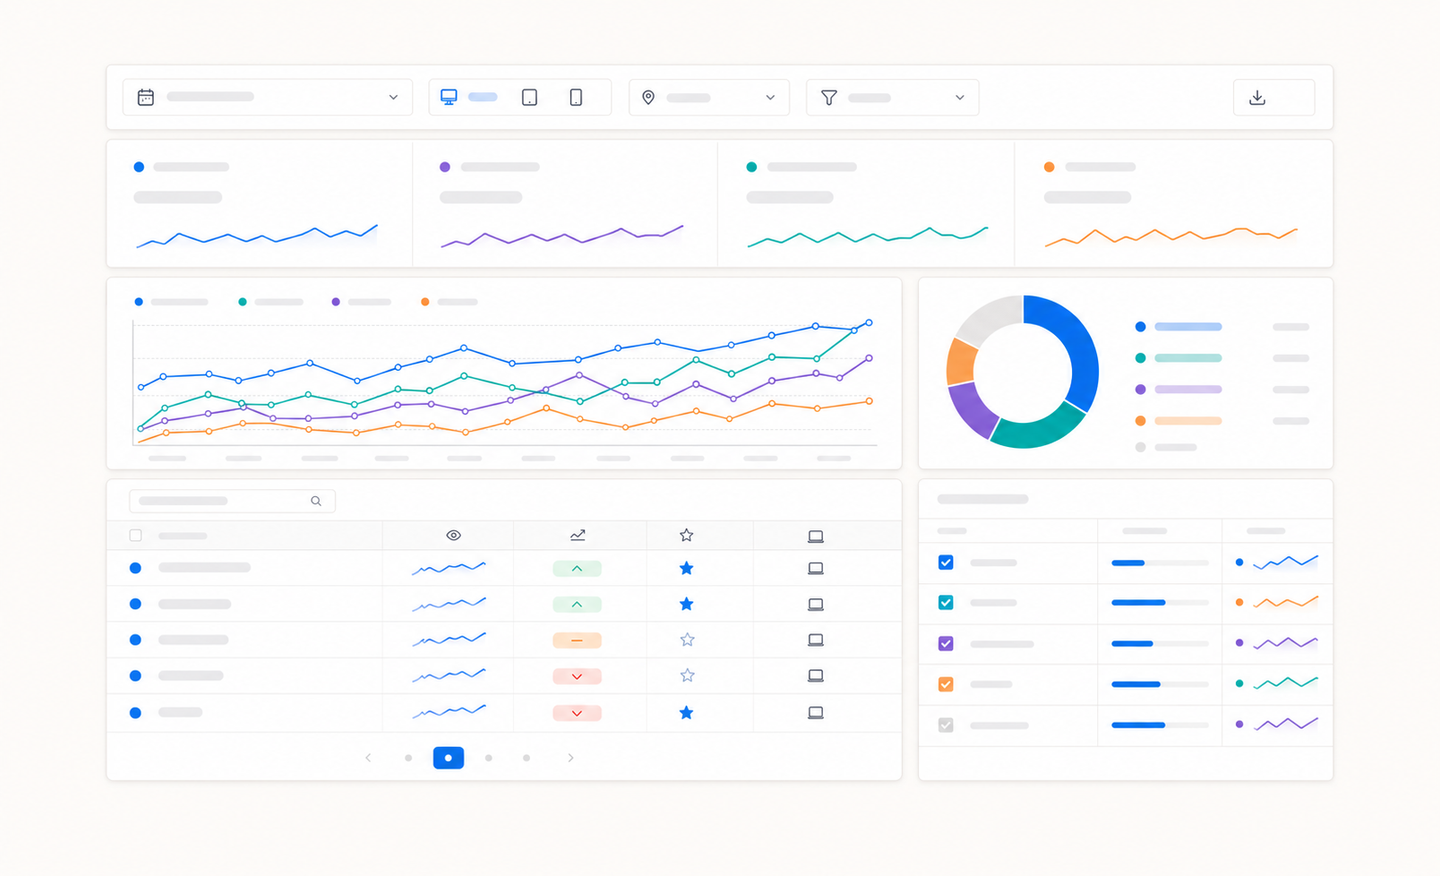Expand the chevron of the date dropdown
This screenshot has height=876, width=1440.
click(x=393, y=97)
